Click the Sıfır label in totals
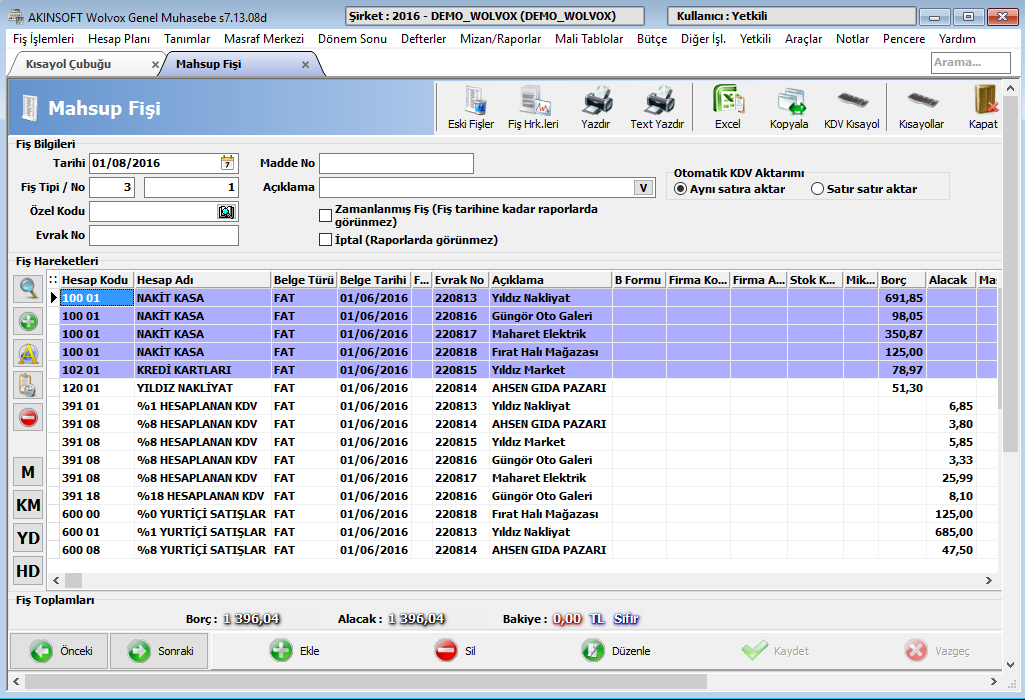 [x=626, y=619]
